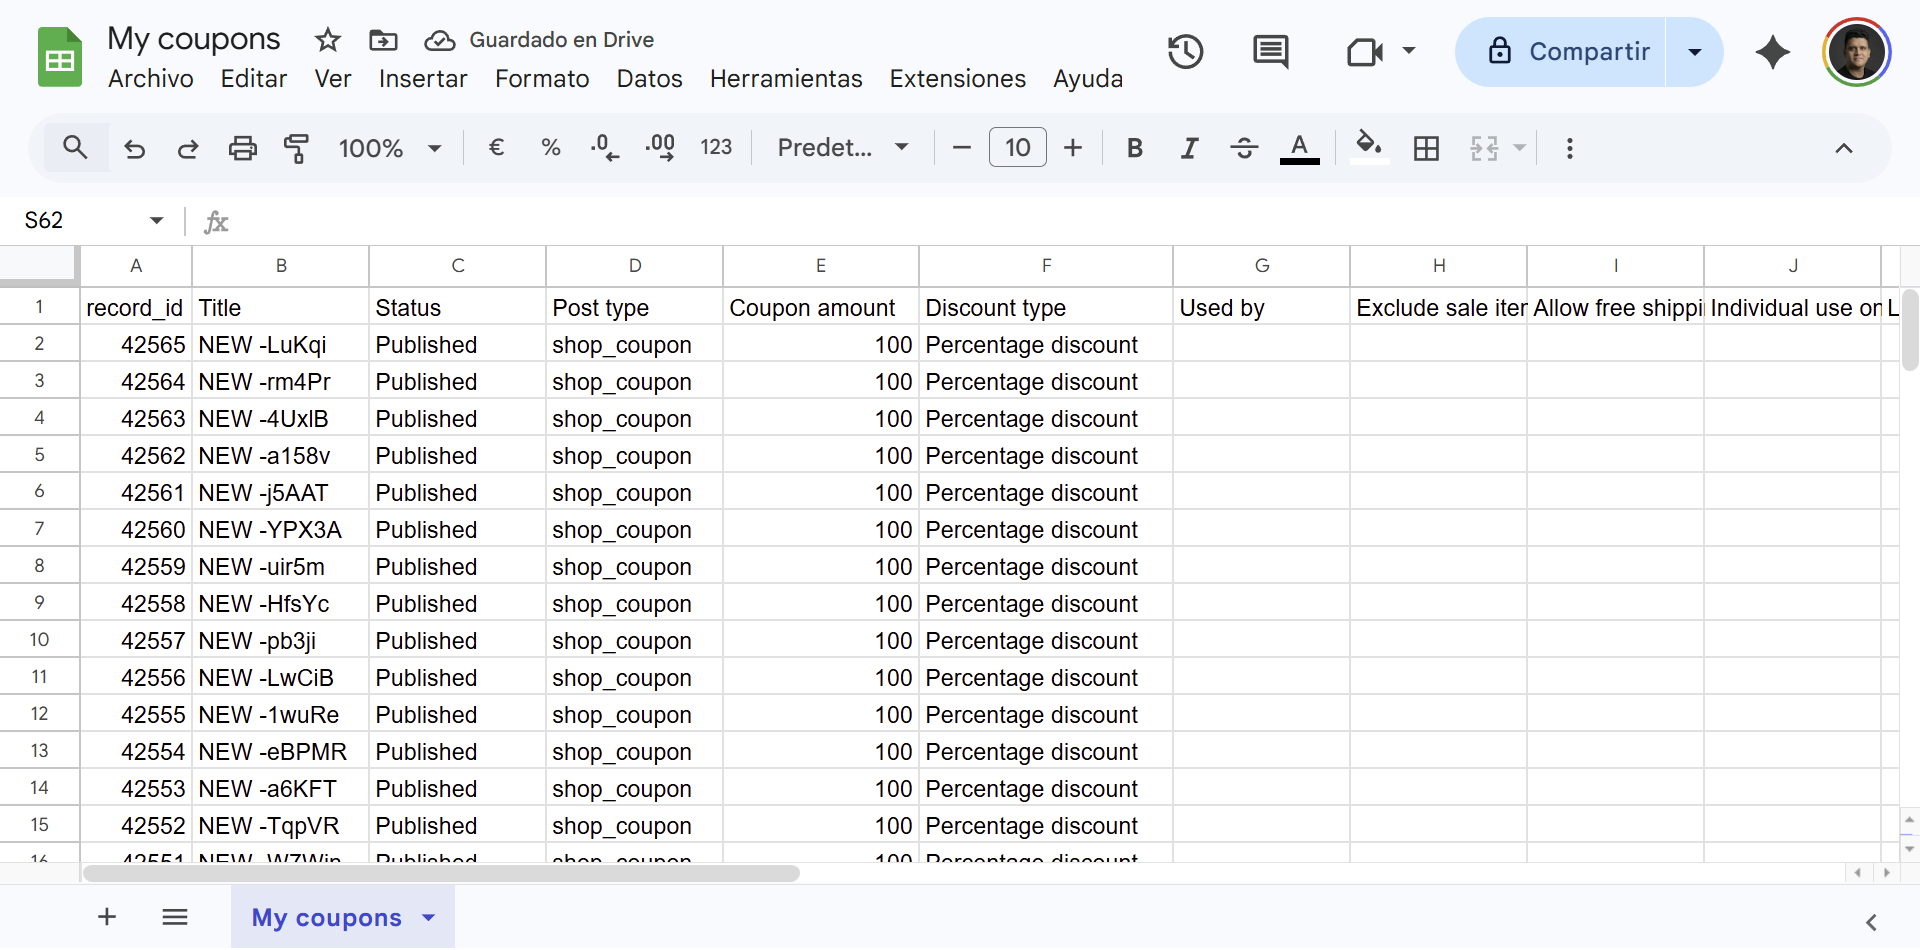Click the undo arrow icon
The image size is (1920, 950).
point(134,148)
